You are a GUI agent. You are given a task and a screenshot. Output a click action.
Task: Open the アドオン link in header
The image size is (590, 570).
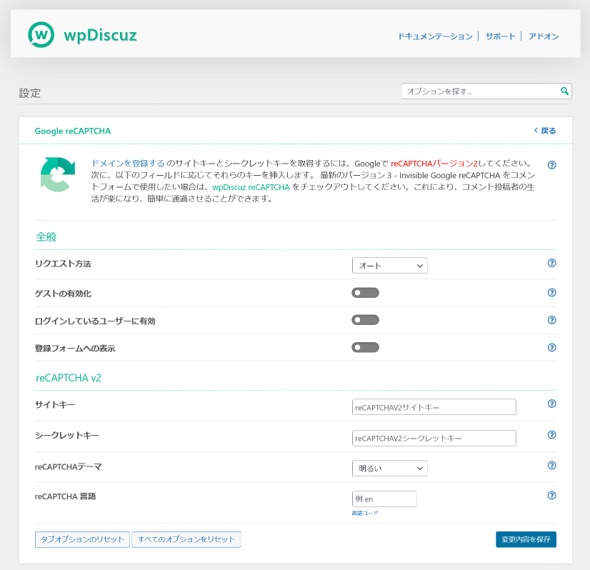tap(544, 36)
